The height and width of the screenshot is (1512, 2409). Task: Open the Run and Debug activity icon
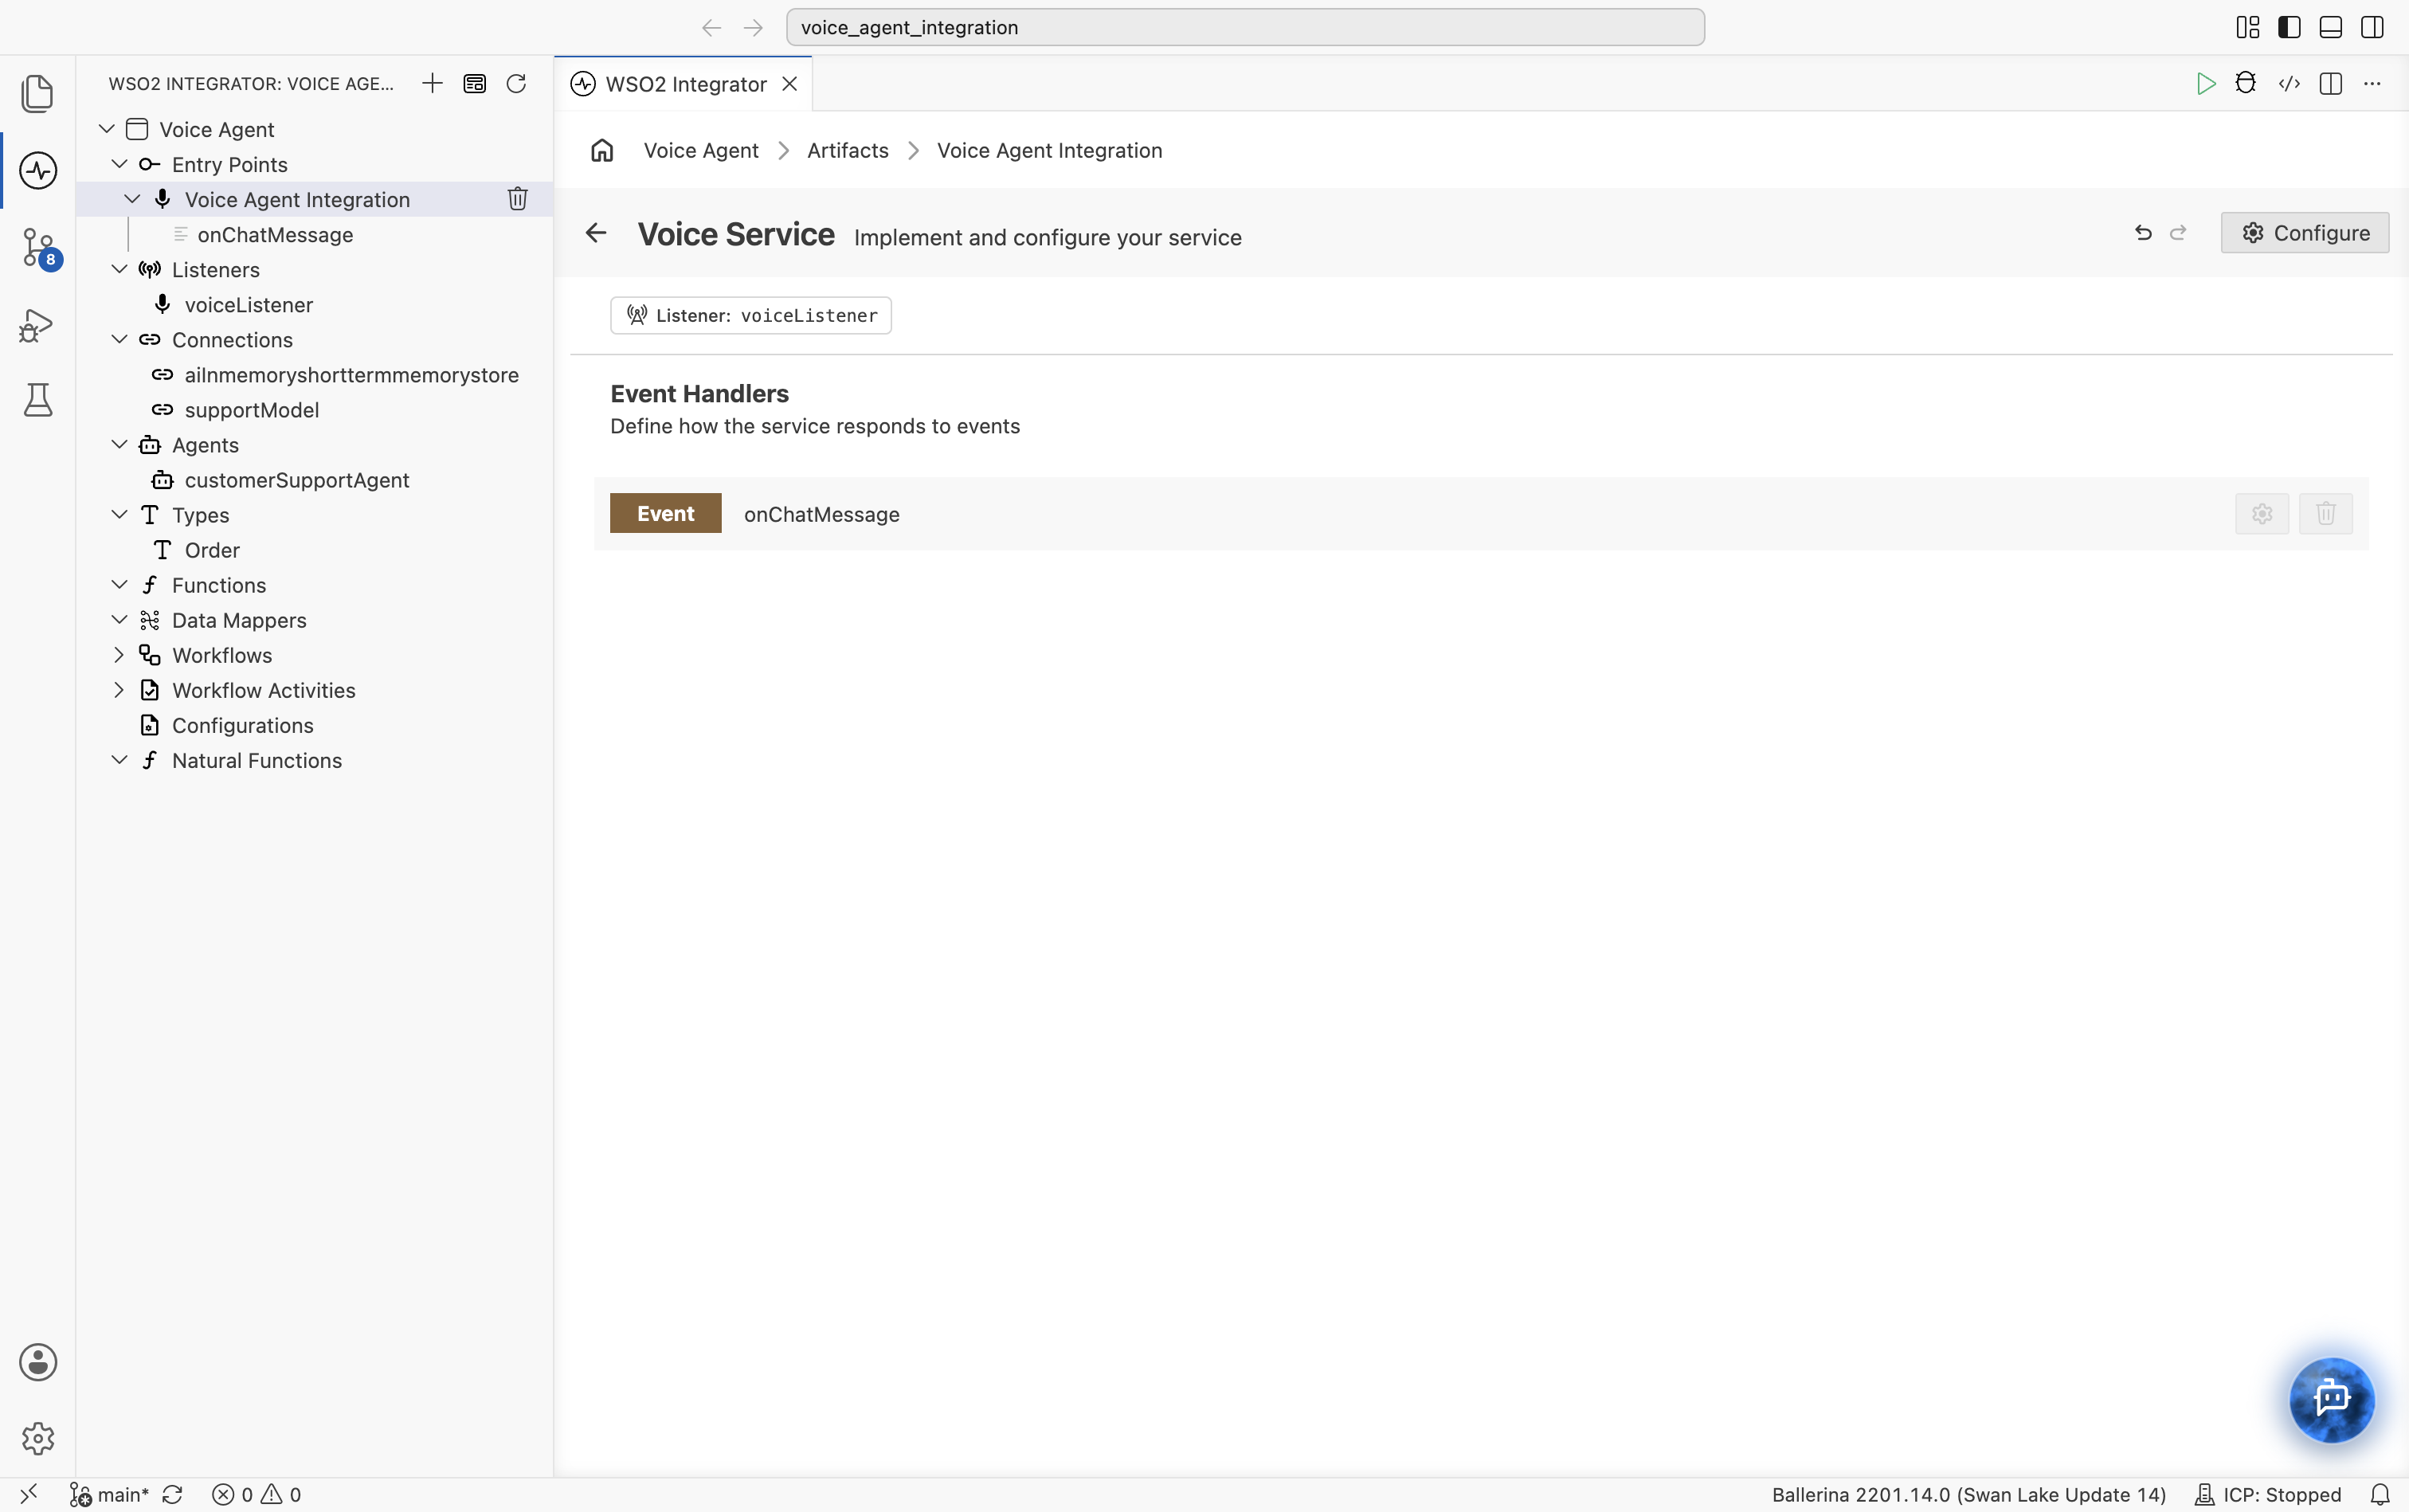click(37, 324)
